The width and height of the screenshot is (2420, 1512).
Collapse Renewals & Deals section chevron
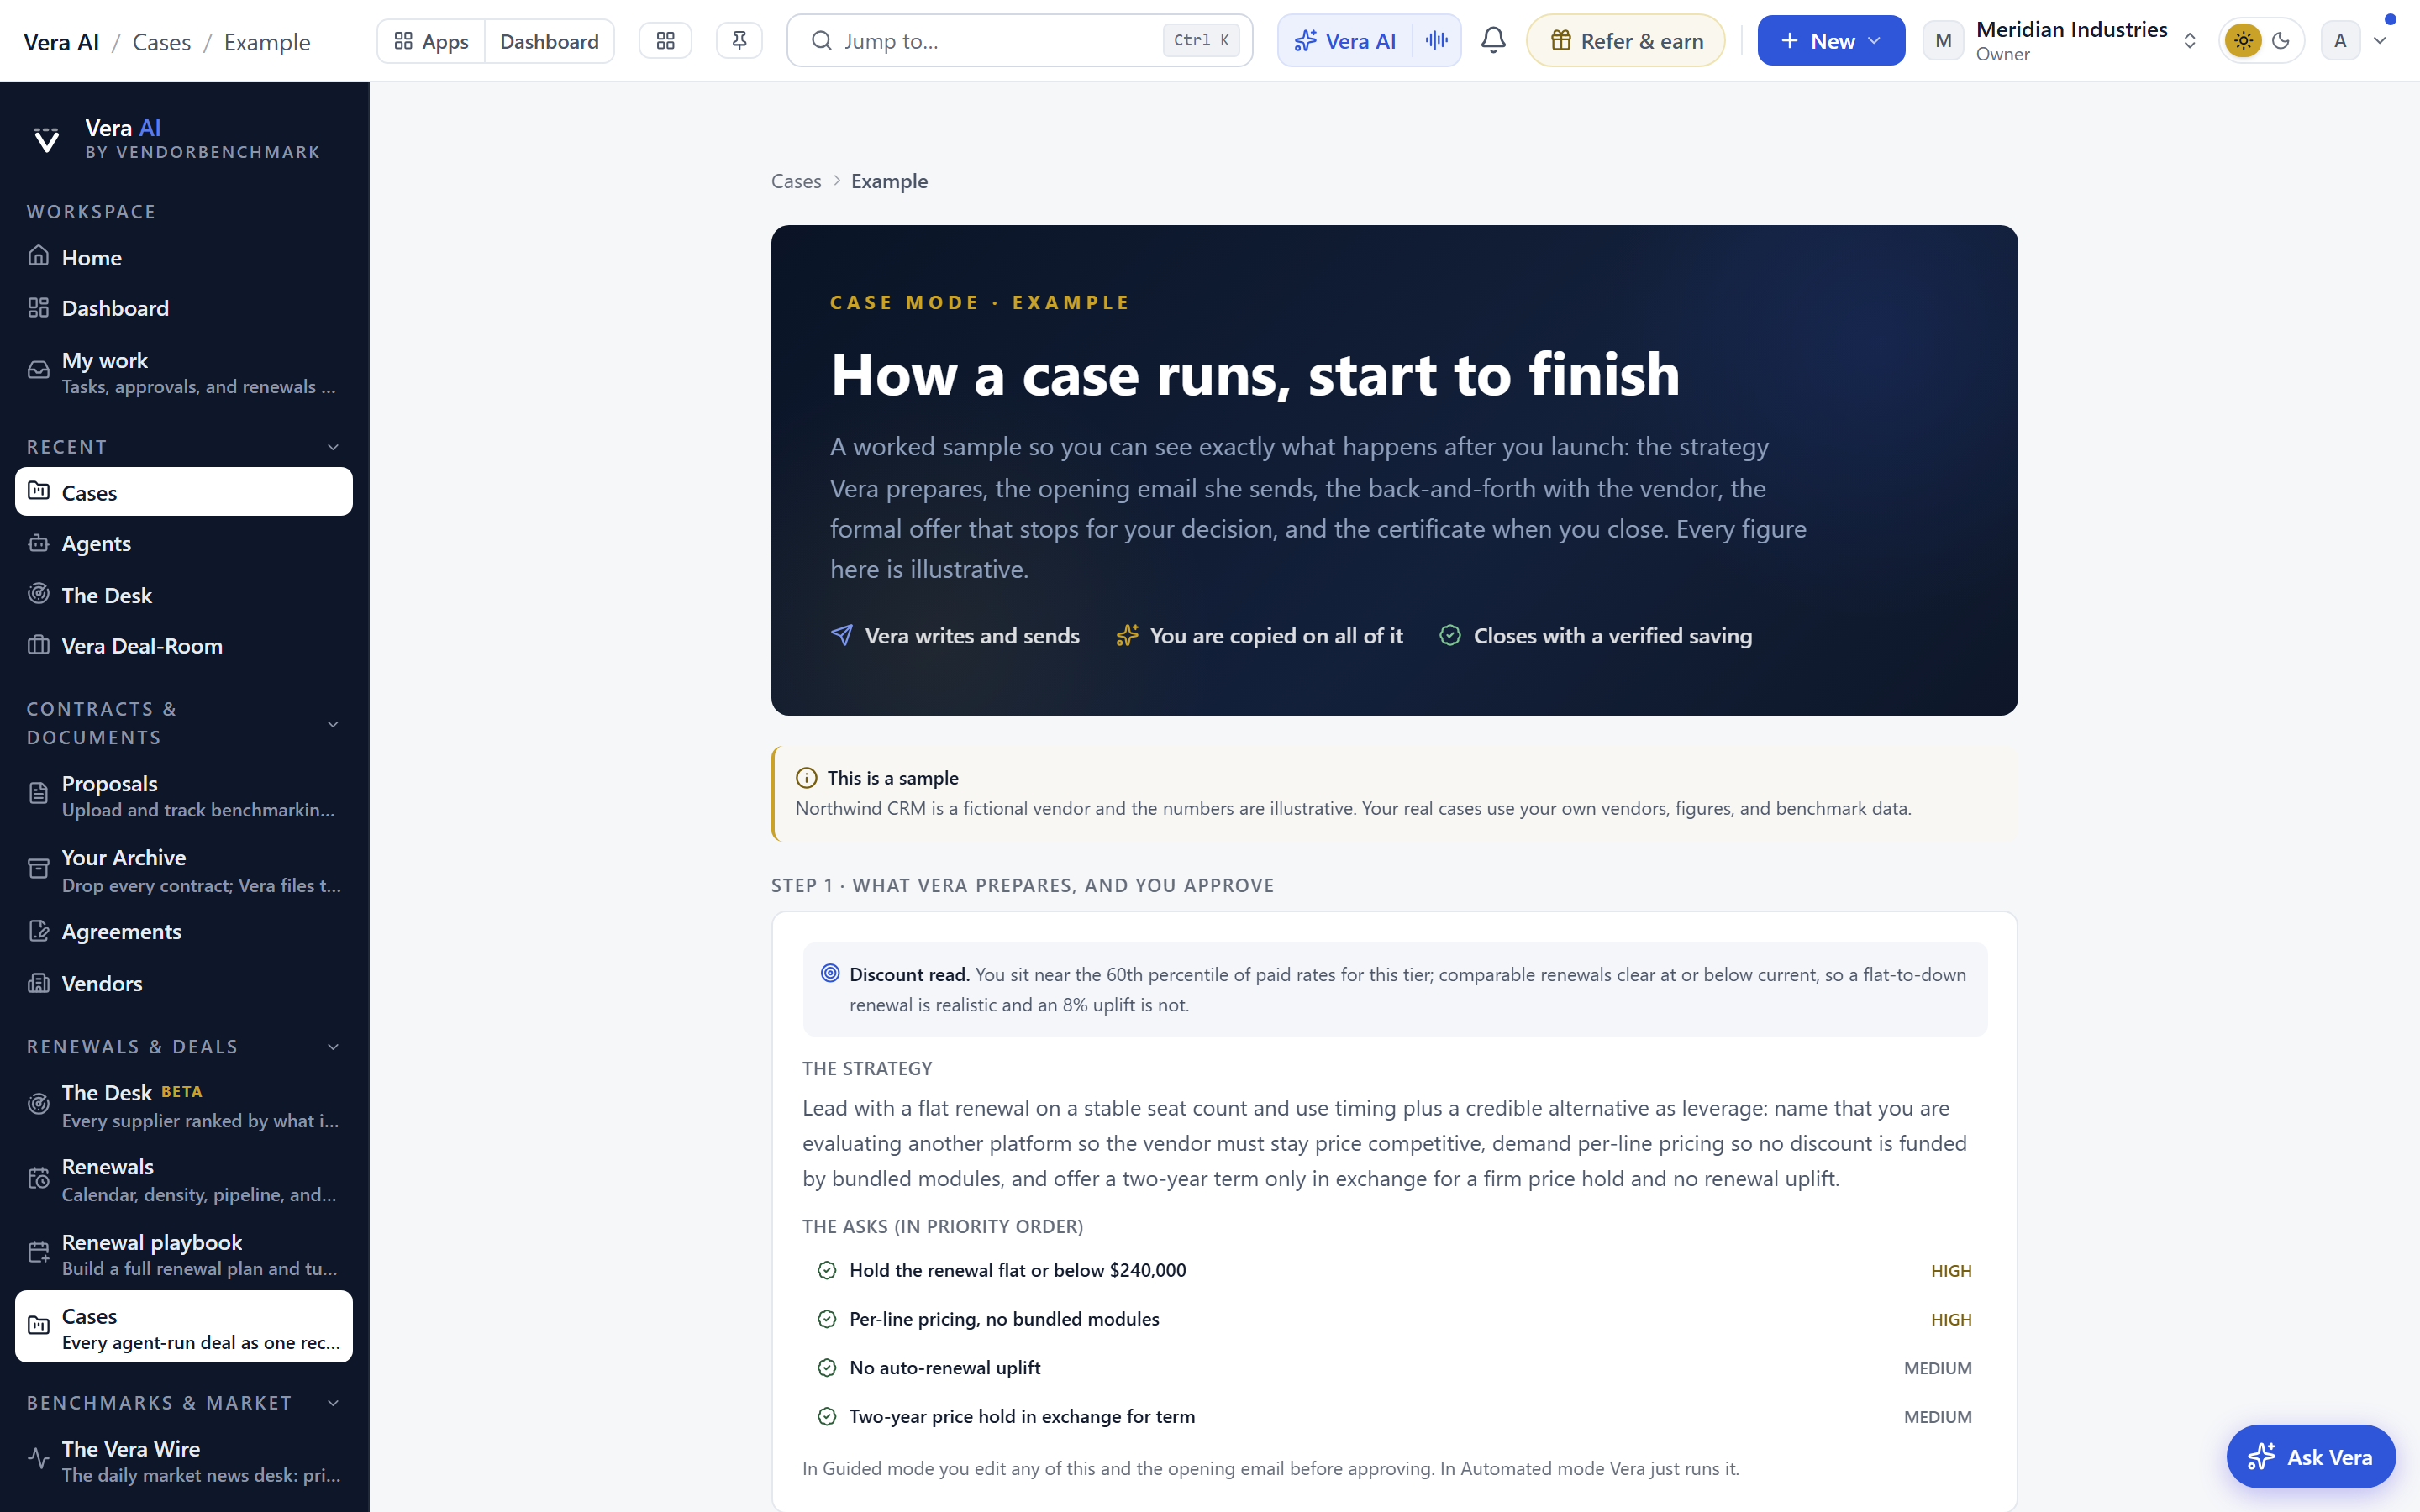point(333,1047)
